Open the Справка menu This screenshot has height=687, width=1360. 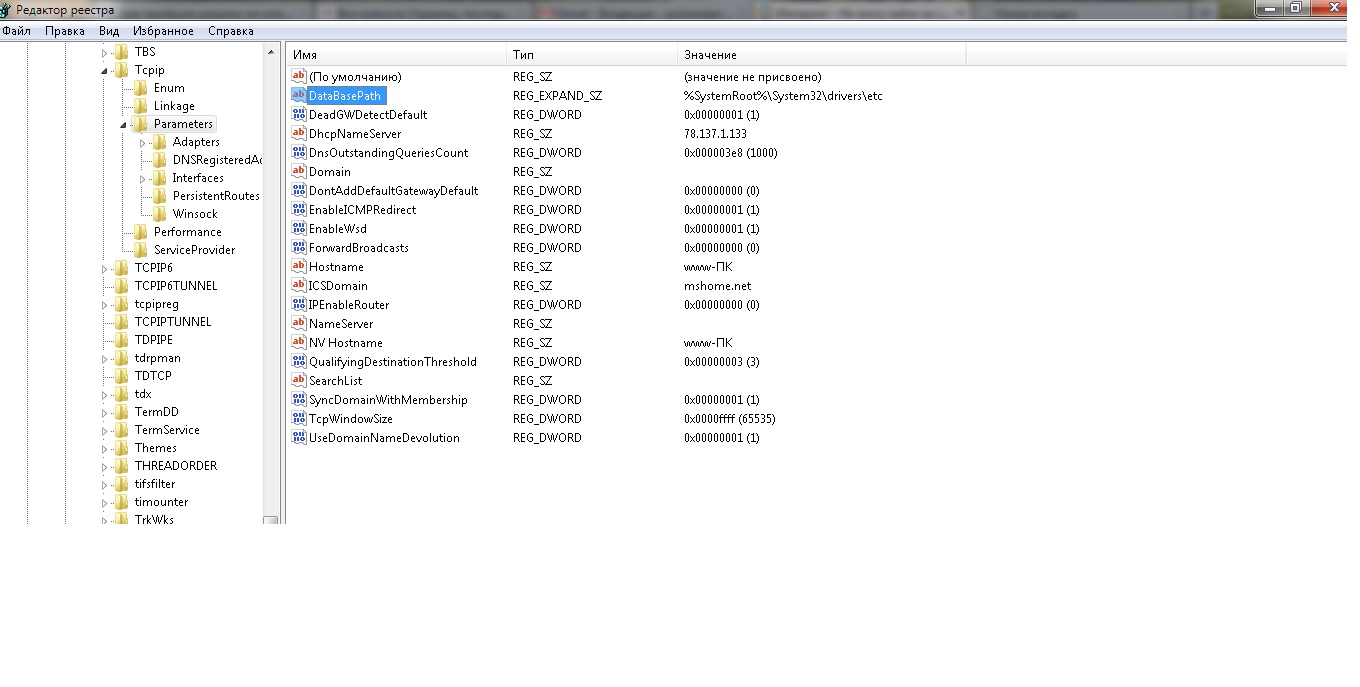pyautogui.click(x=231, y=31)
